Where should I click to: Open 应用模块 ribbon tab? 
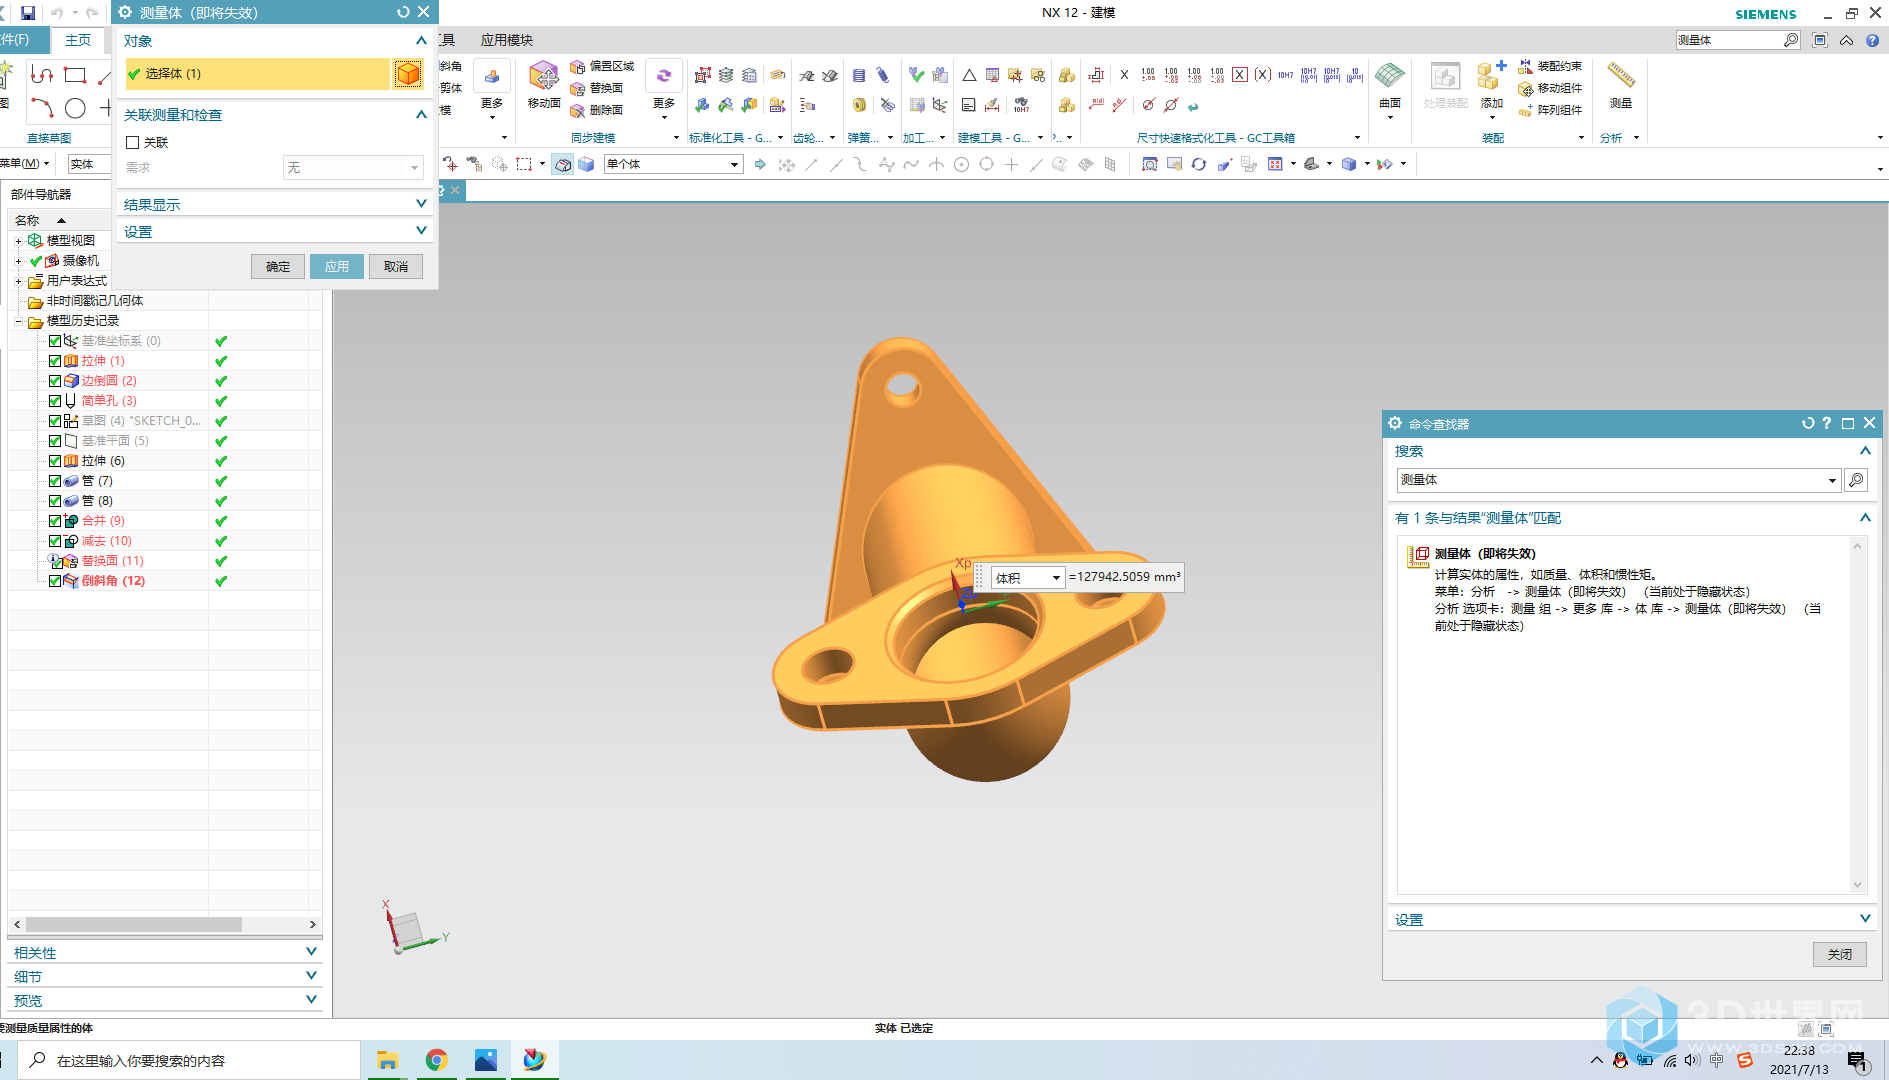pos(507,40)
